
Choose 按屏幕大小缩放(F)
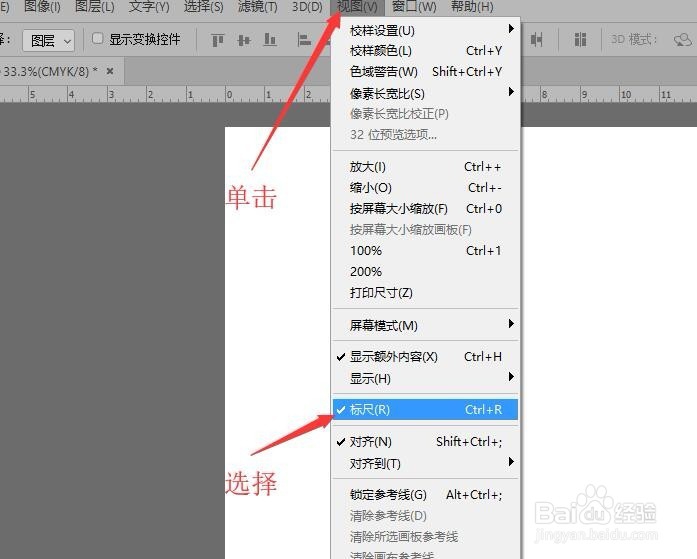pos(425,208)
